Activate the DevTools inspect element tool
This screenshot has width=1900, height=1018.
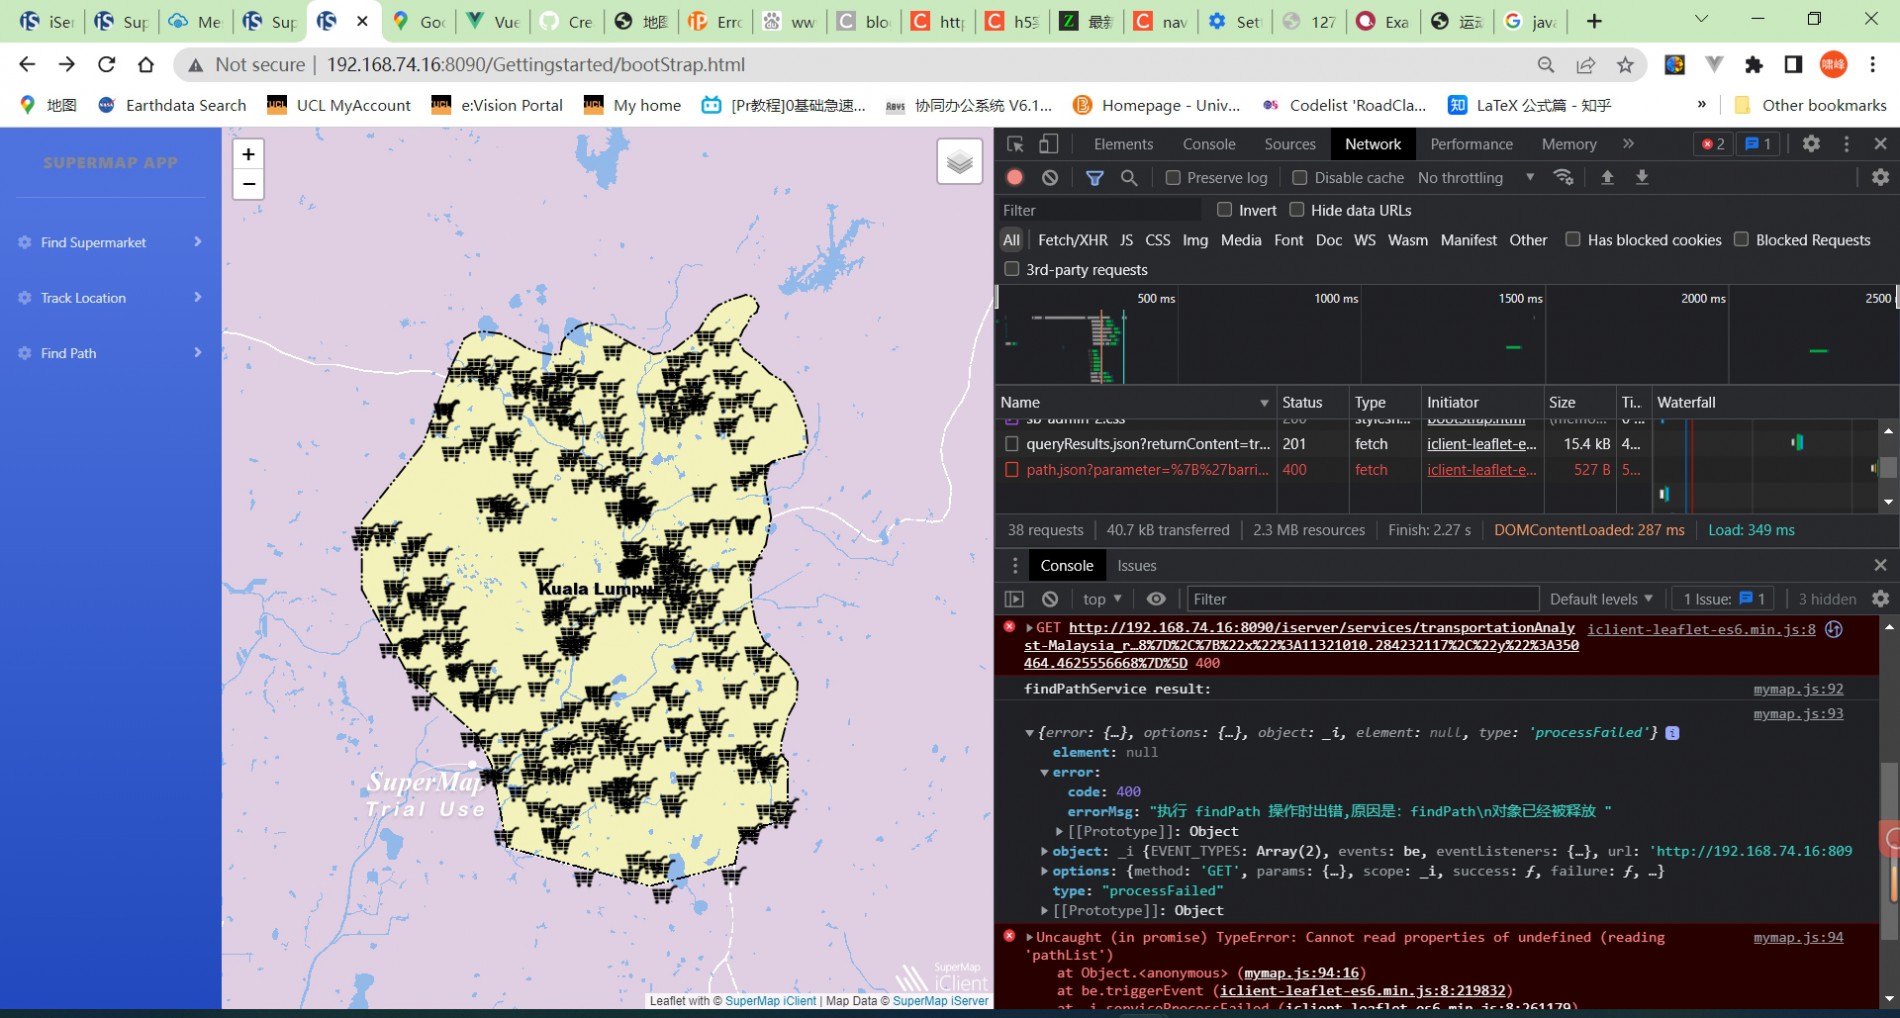1015,144
